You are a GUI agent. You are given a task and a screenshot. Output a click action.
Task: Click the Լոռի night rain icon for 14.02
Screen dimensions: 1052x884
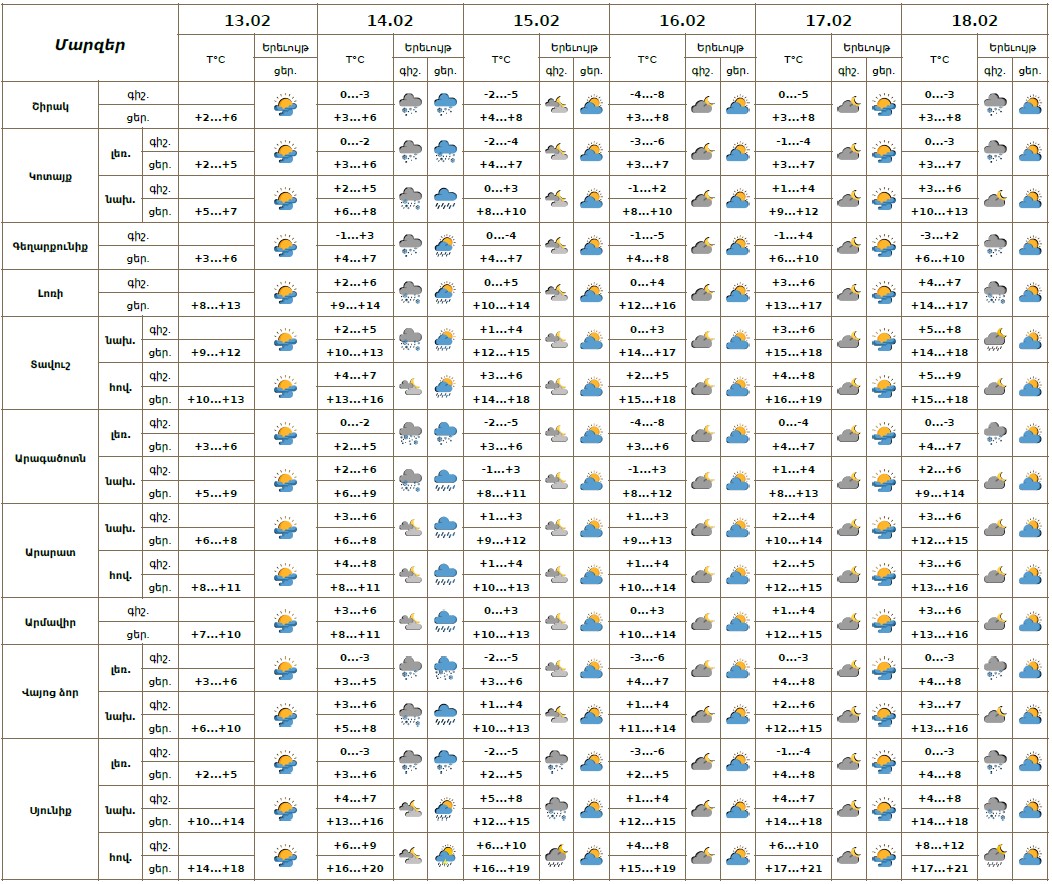pos(410,293)
